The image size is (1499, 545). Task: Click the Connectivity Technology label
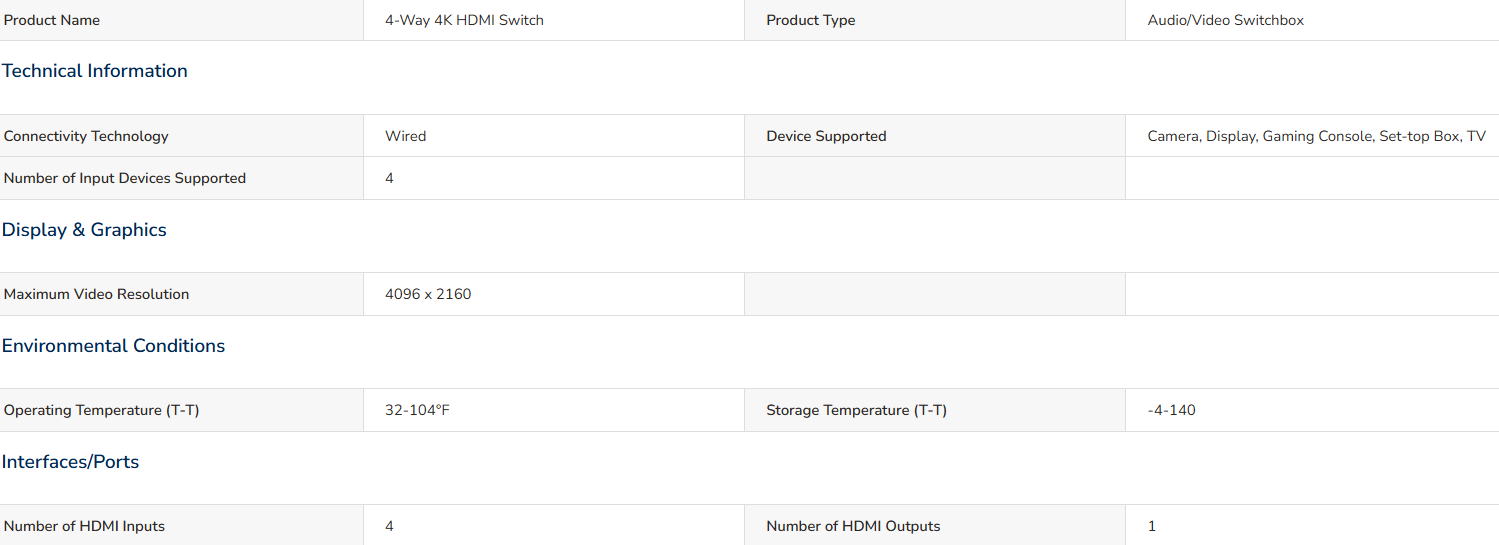point(86,136)
